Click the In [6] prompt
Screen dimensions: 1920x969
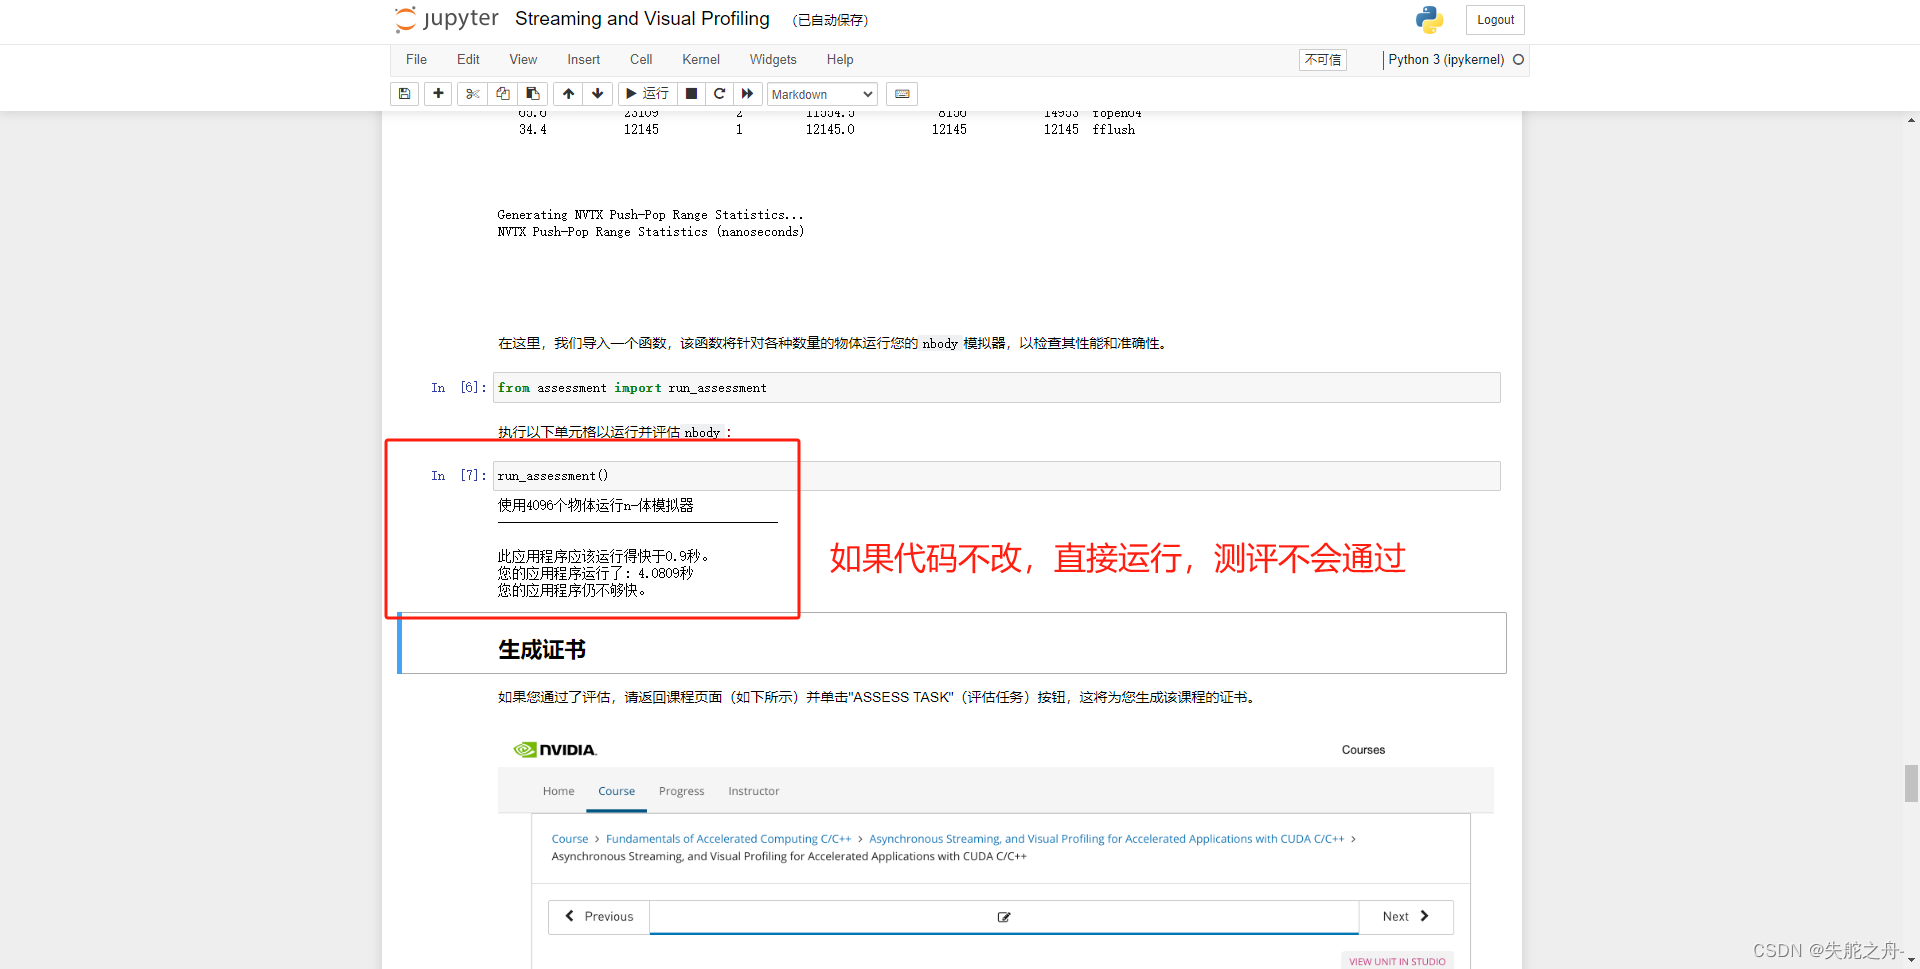click(459, 388)
